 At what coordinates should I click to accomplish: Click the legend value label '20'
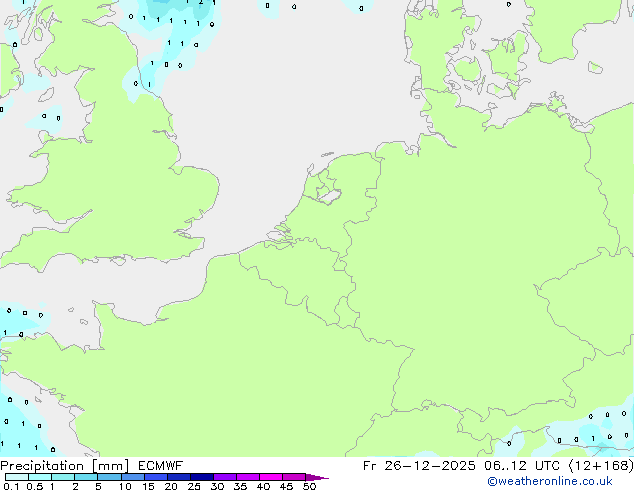tap(171, 486)
